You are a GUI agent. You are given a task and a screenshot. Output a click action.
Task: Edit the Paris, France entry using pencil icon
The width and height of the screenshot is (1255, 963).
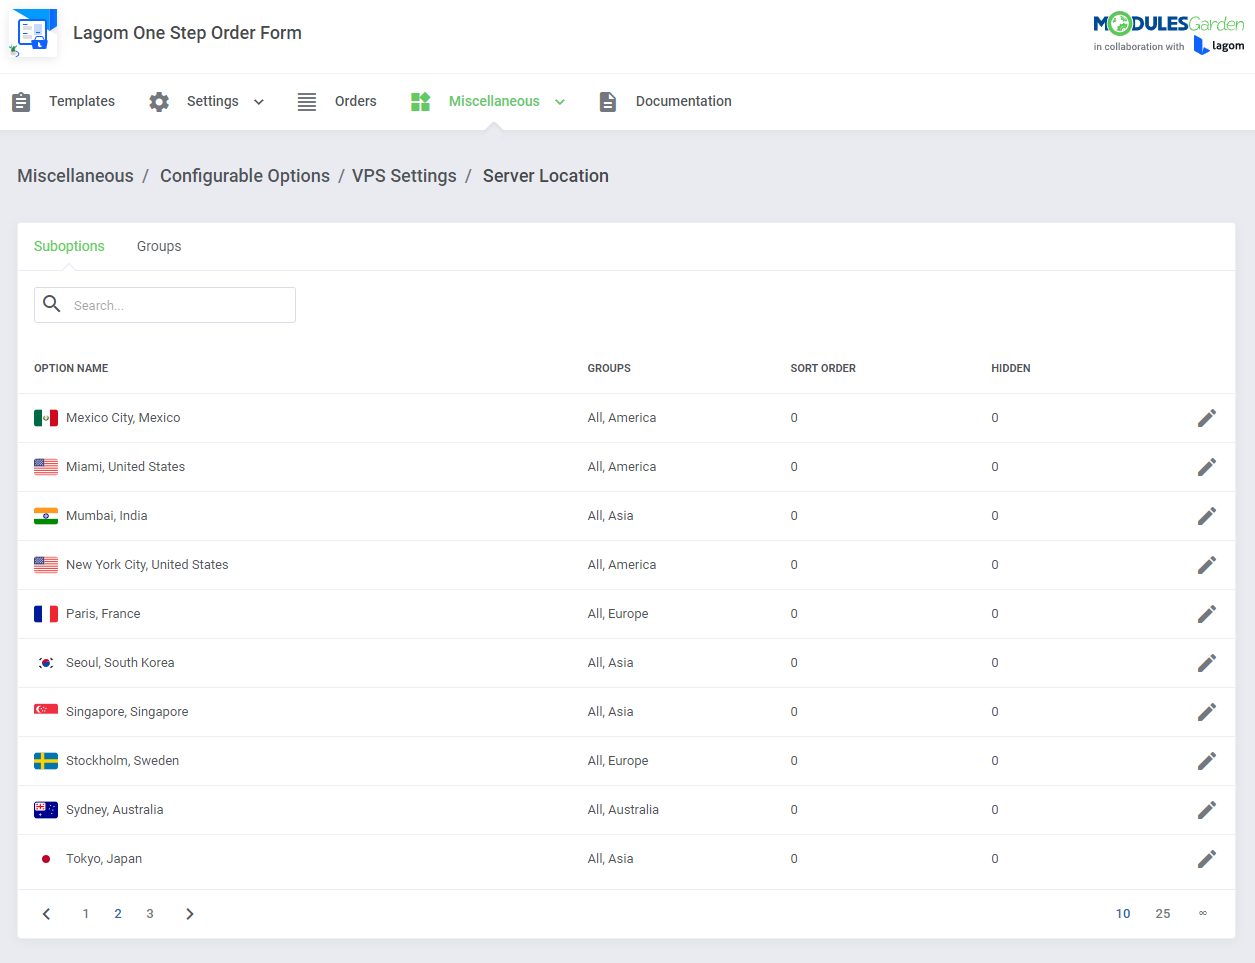pyautogui.click(x=1206, y=613)
